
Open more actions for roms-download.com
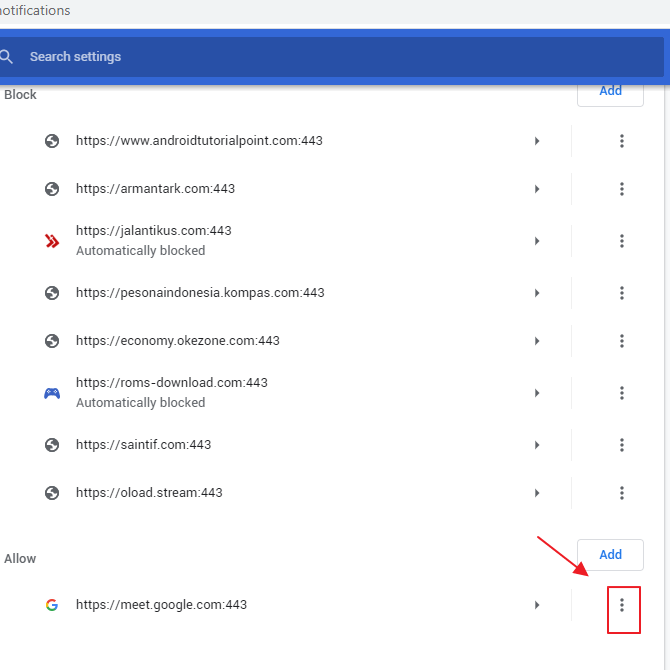621,393
